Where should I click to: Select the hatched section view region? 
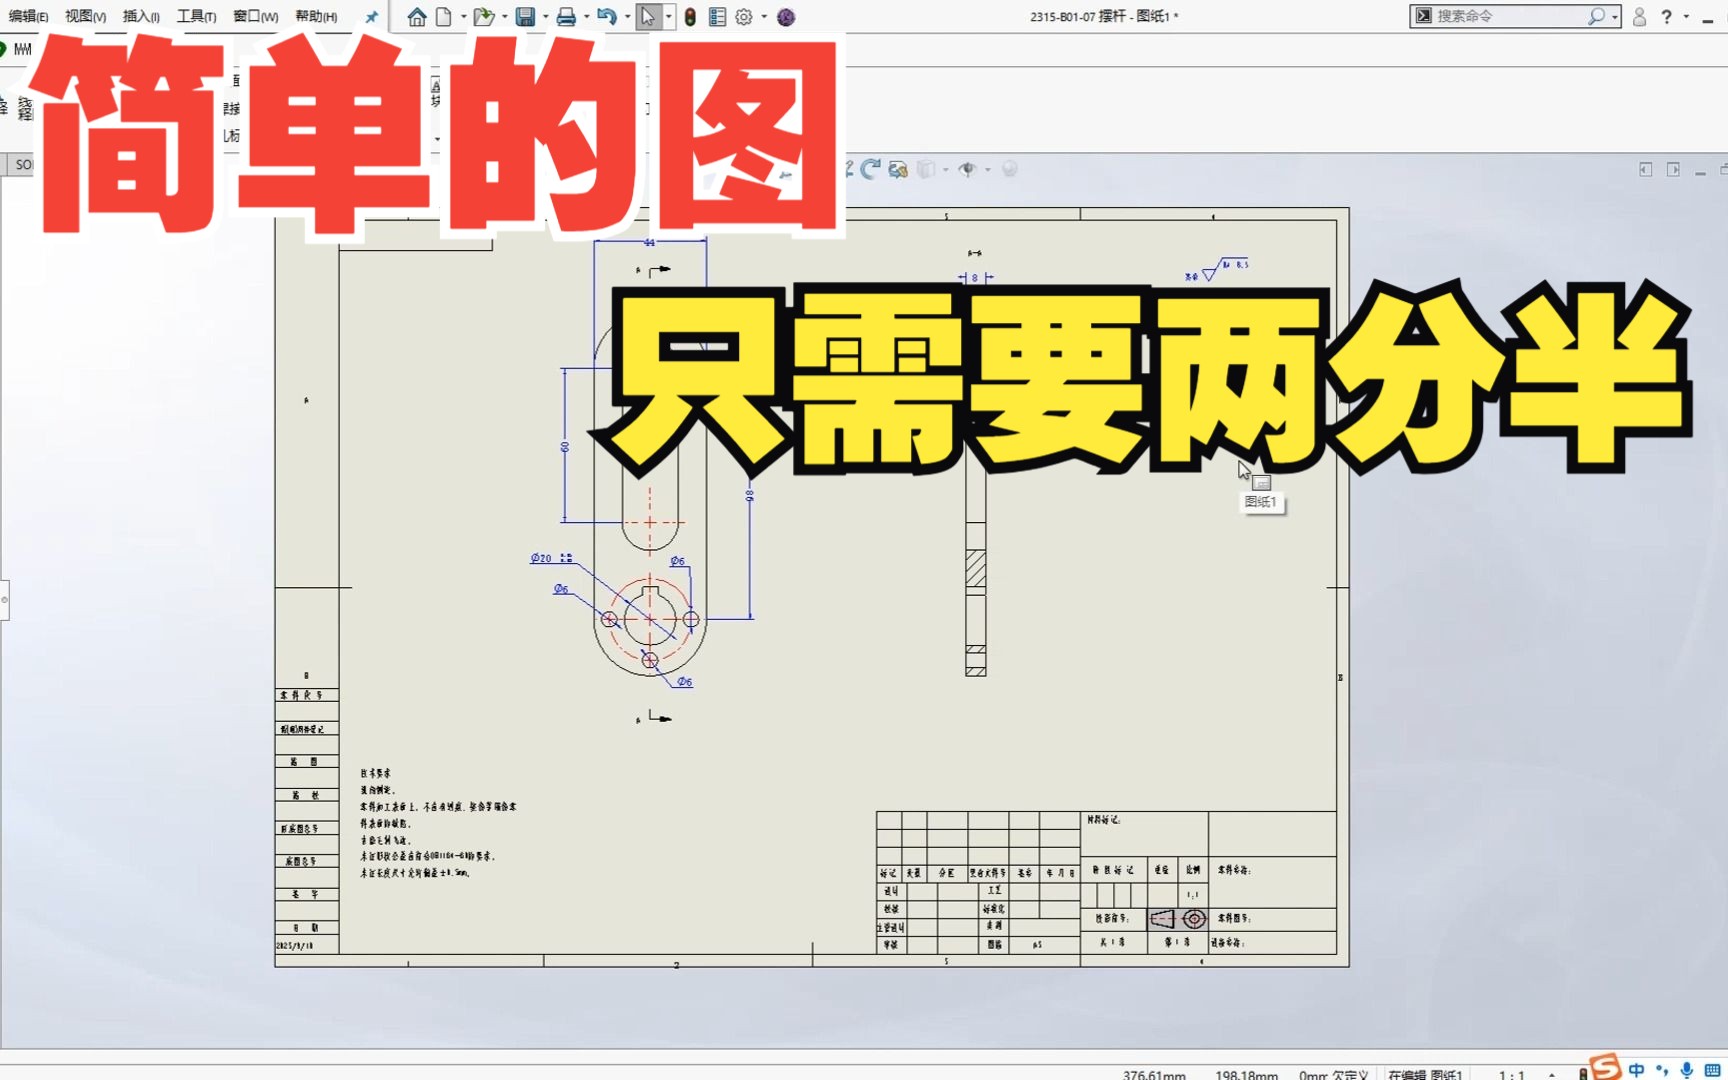[976, 568]
